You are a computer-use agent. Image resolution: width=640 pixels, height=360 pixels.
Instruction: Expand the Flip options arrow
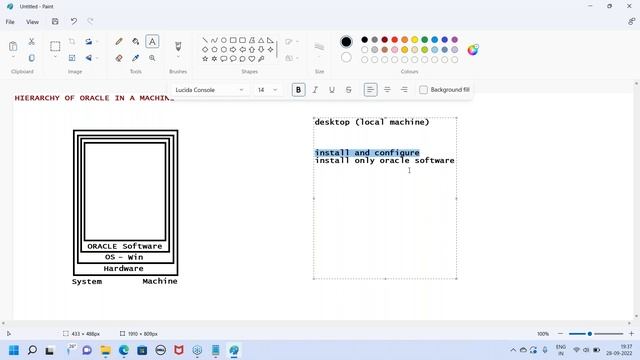[98, 58]
